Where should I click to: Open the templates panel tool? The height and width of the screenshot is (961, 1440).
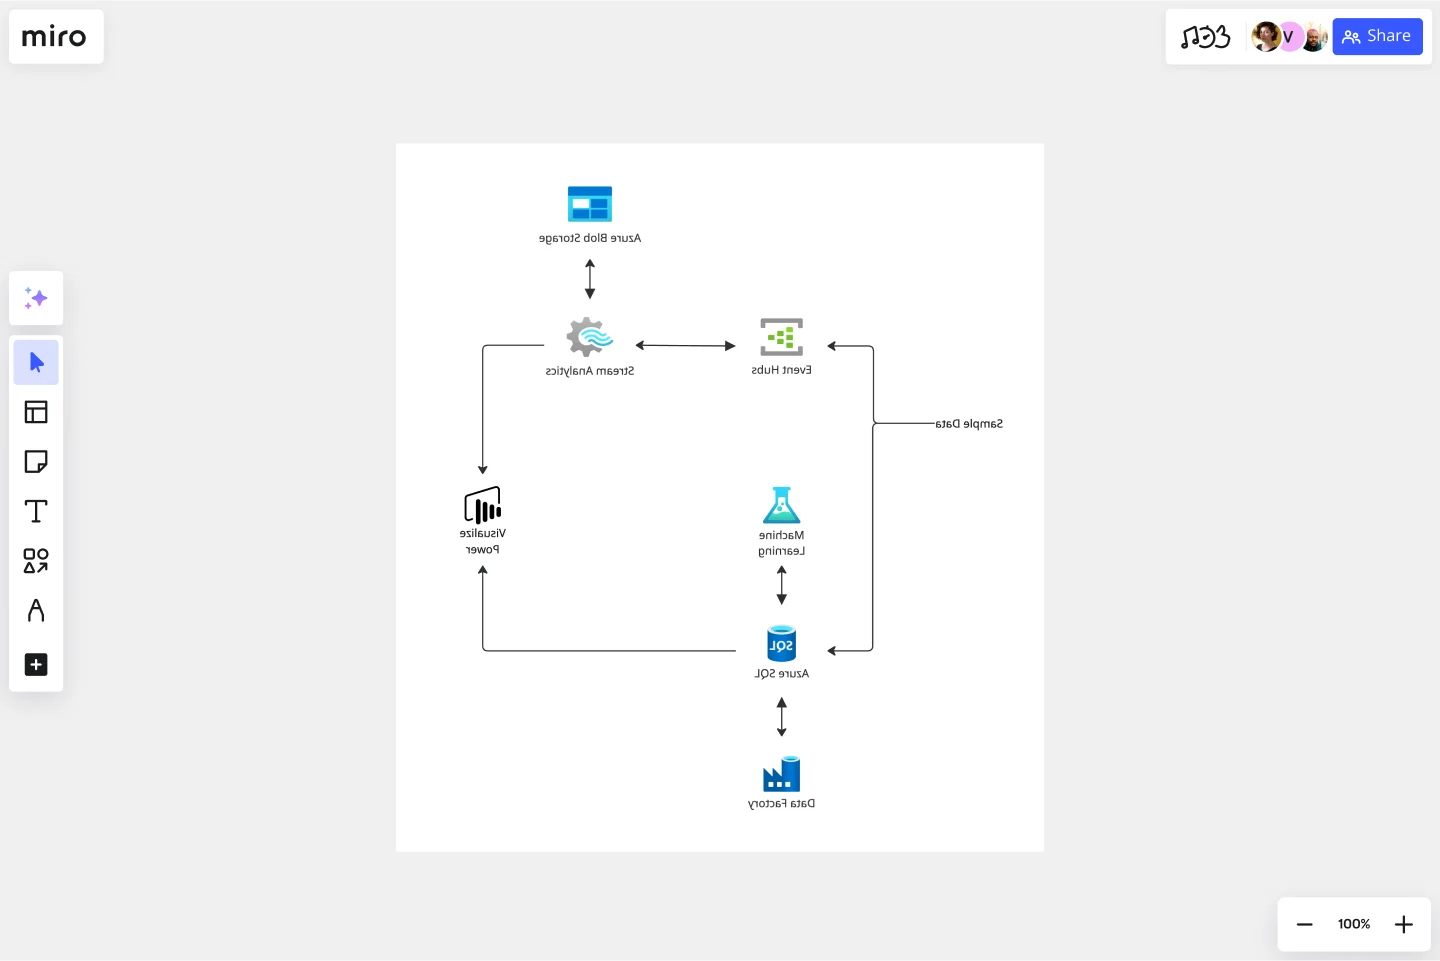click(x=36, y=412)
